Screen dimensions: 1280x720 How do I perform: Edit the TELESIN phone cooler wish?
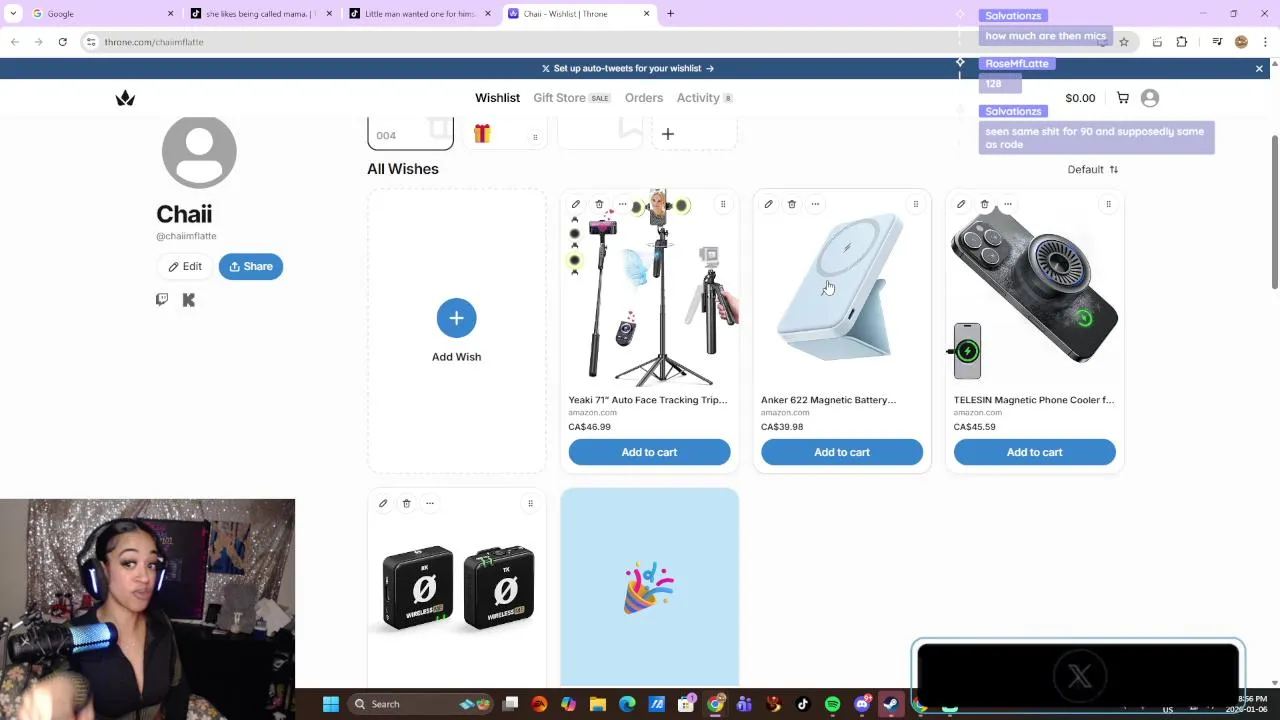[961, 204]
